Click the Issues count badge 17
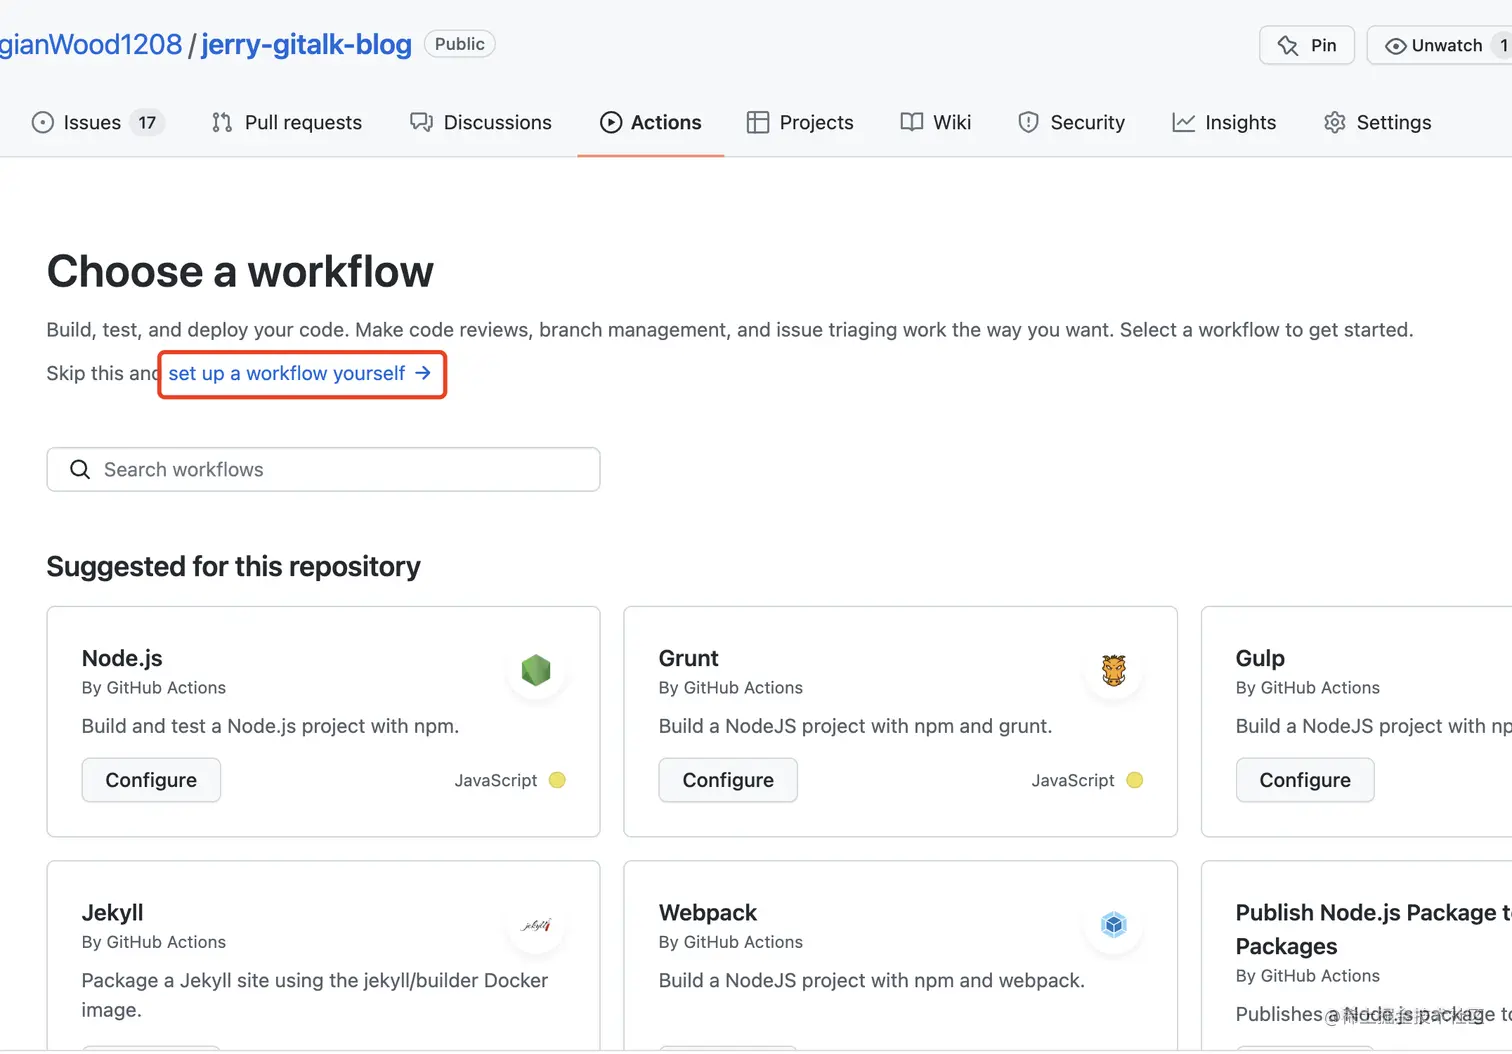 tap(147, 122)
